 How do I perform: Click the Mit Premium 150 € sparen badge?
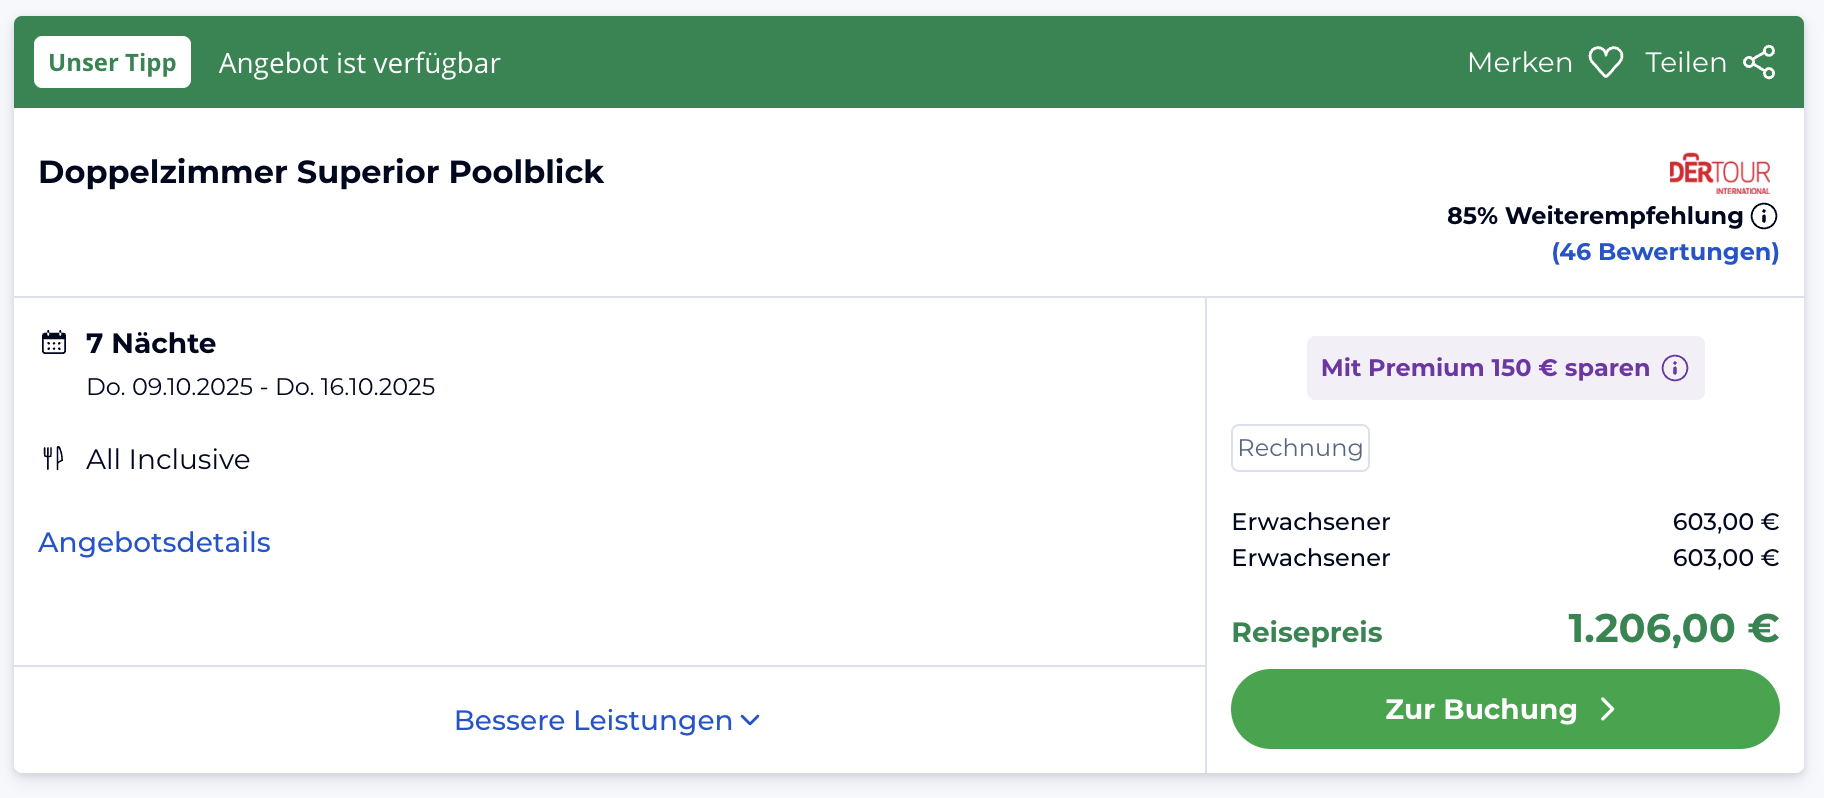pyautogui.click(x=1505, y=368)
